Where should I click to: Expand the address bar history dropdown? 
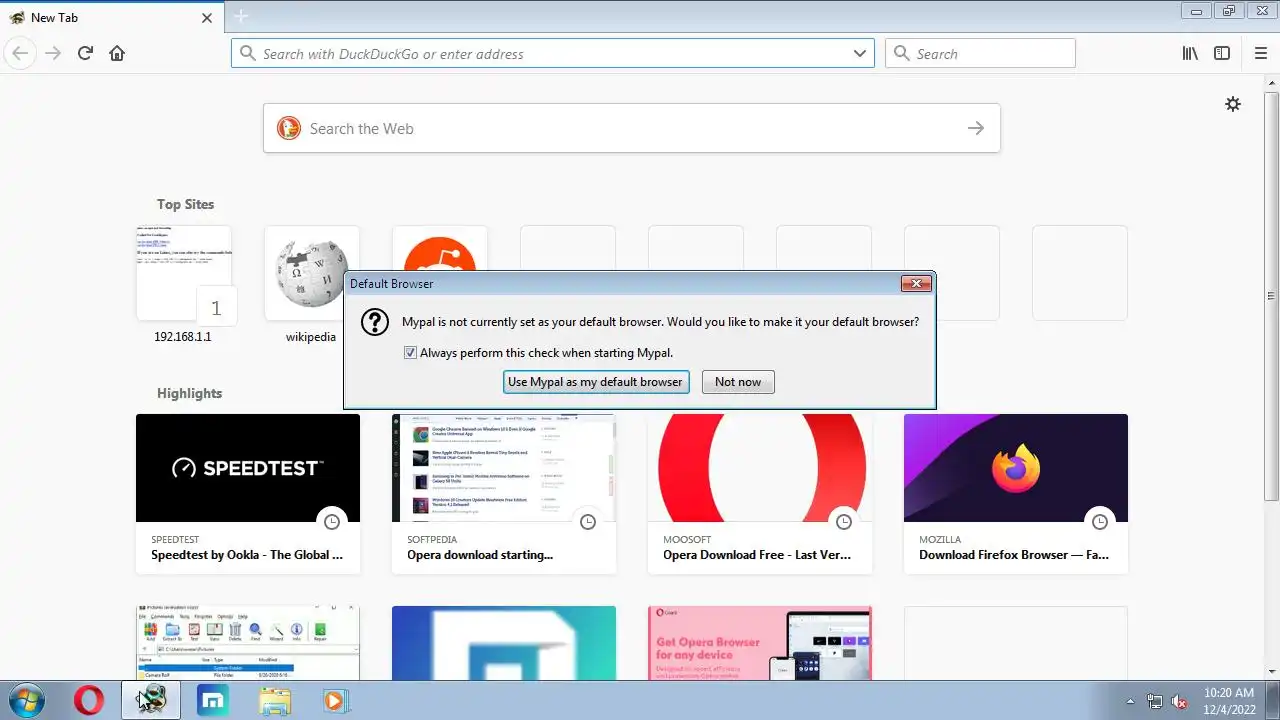[x=860, y=53]
